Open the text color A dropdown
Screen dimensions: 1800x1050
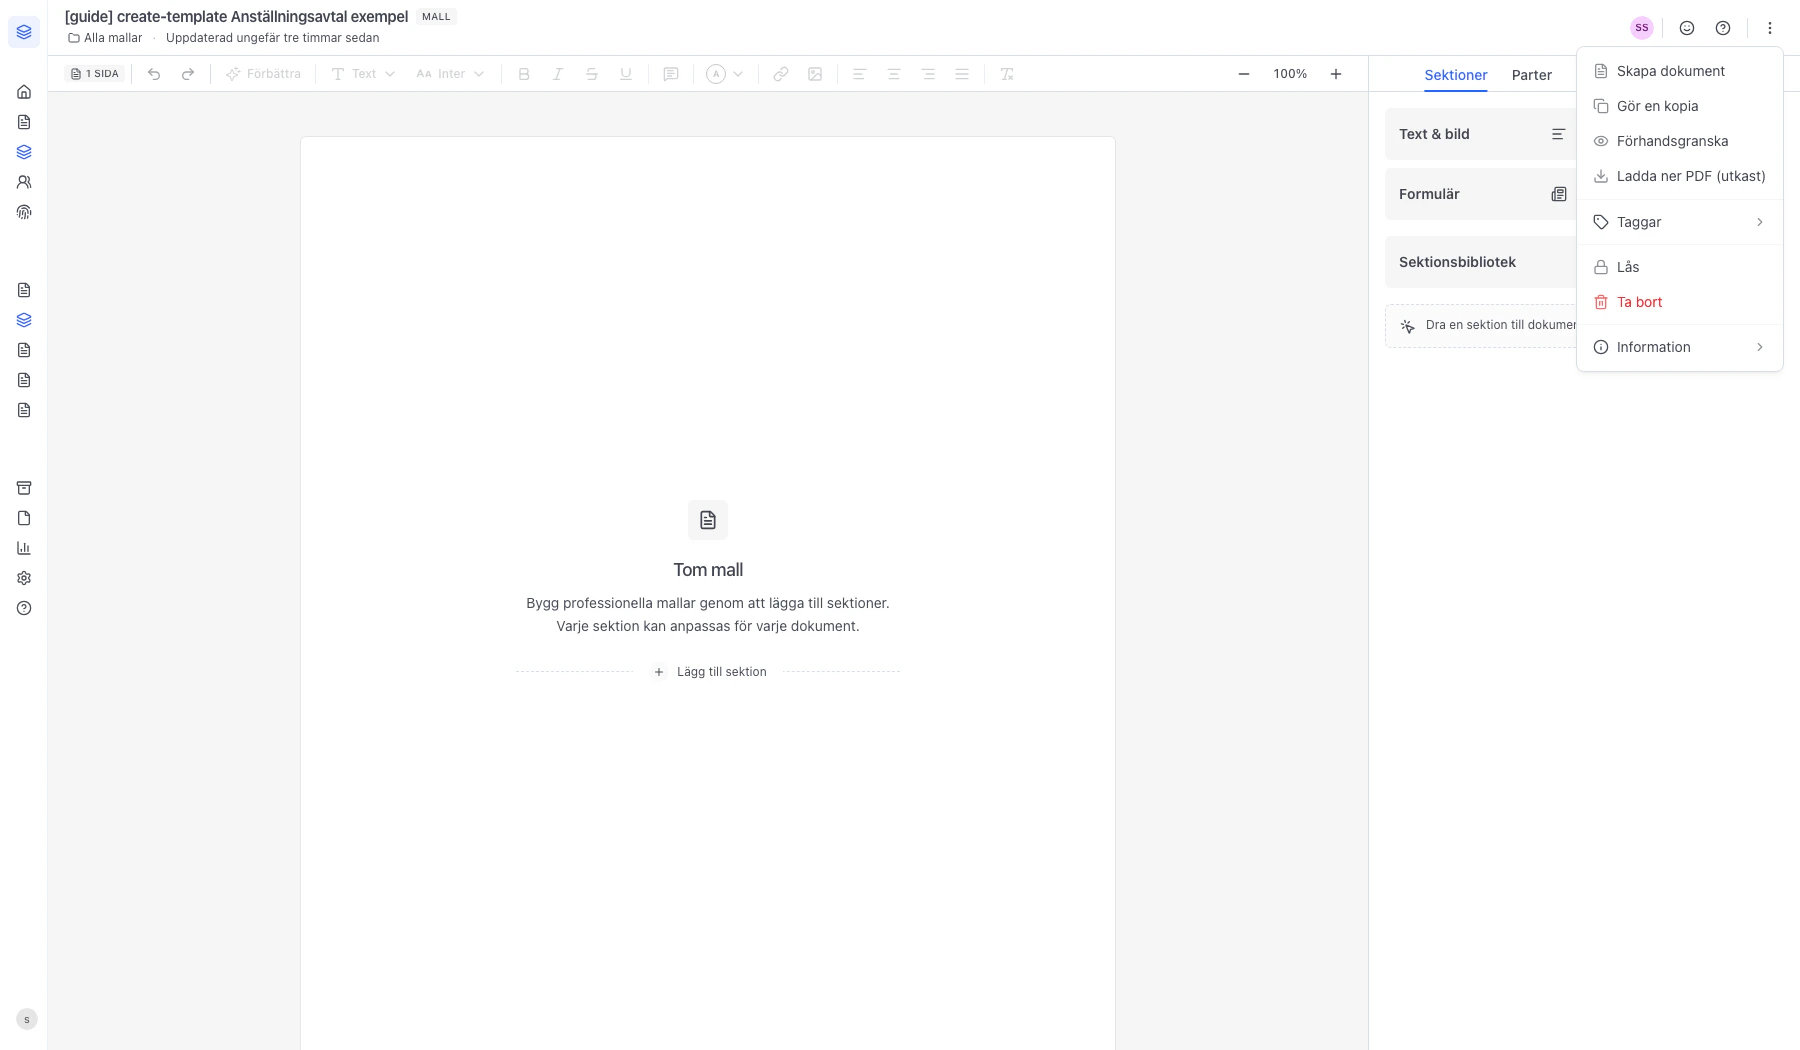pyautogui.click(x=725, y=74)
